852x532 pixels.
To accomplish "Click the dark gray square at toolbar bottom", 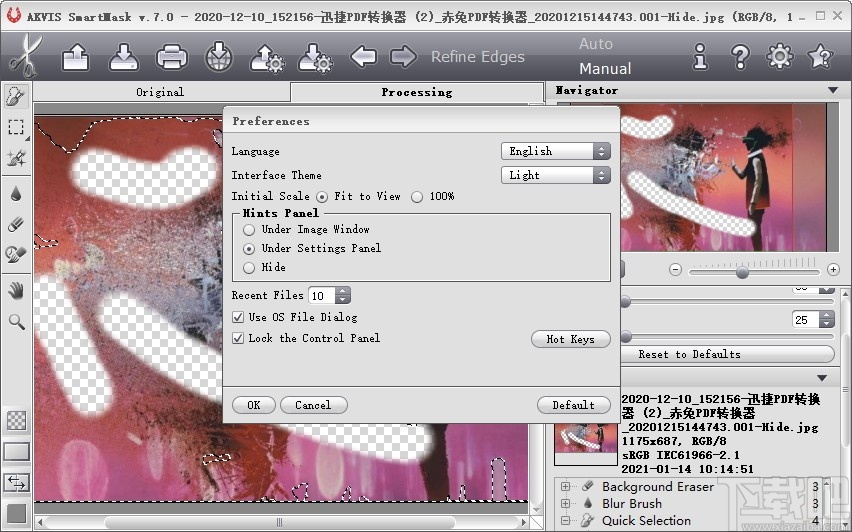I will click(16, 514).
